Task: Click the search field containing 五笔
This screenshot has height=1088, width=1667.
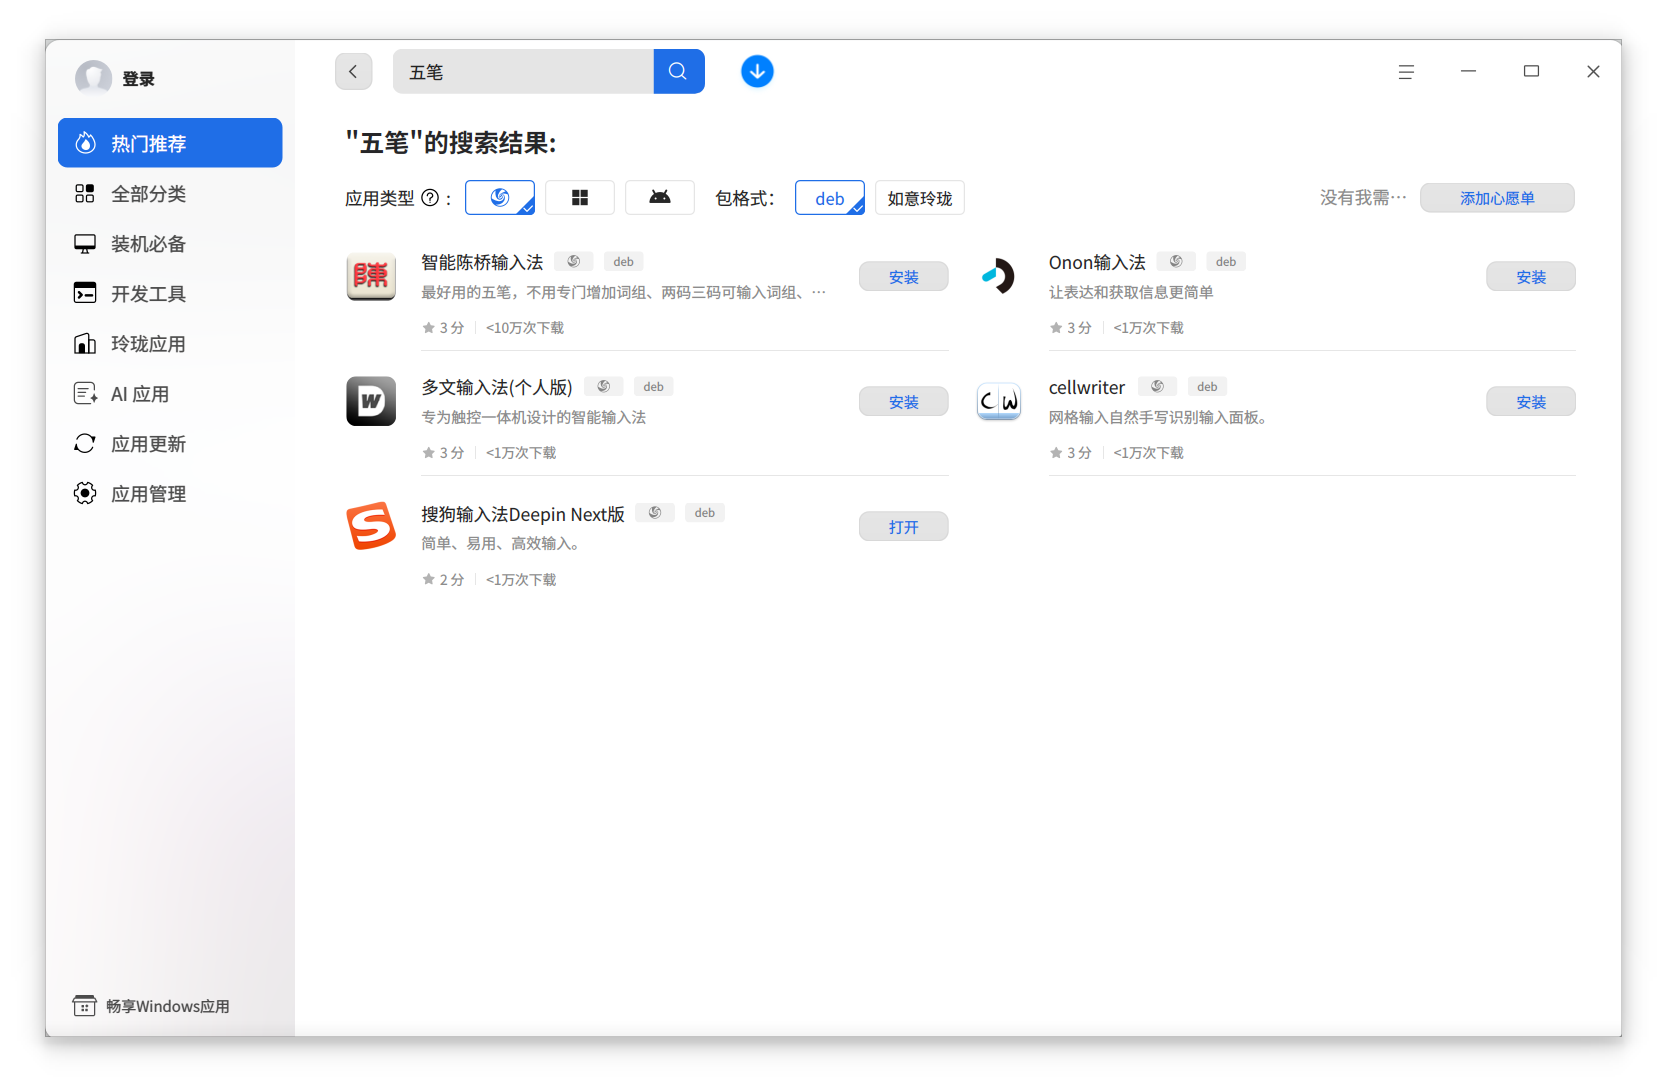Action: [x=523, y=72]
